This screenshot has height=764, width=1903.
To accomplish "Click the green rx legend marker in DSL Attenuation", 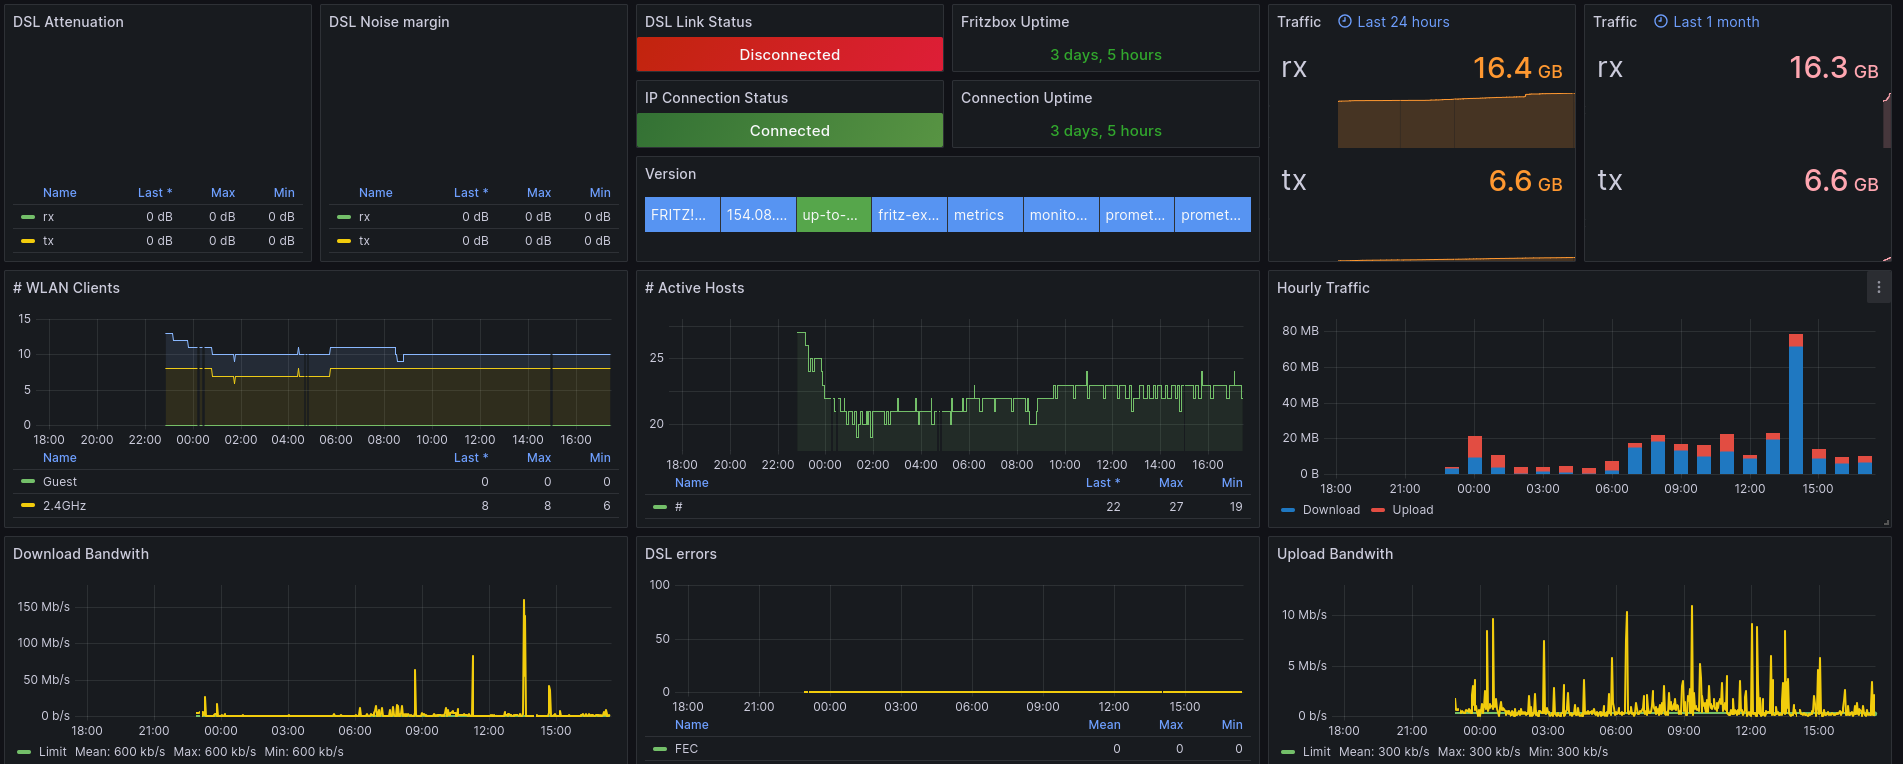I will coord(28,217).
